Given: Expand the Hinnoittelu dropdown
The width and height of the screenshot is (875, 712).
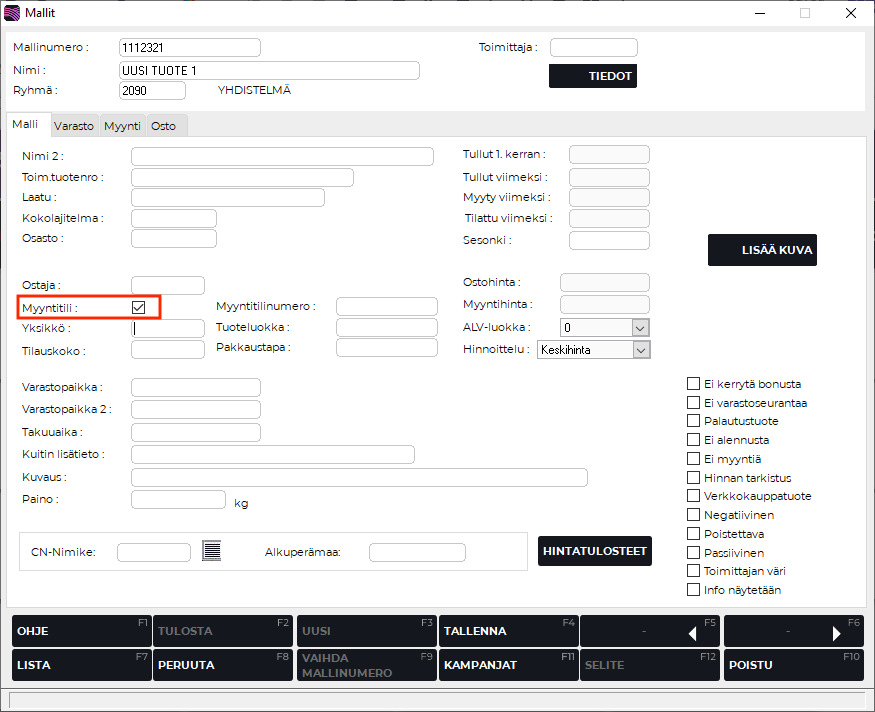Looking at the screenshot, I should coord(640,350).
